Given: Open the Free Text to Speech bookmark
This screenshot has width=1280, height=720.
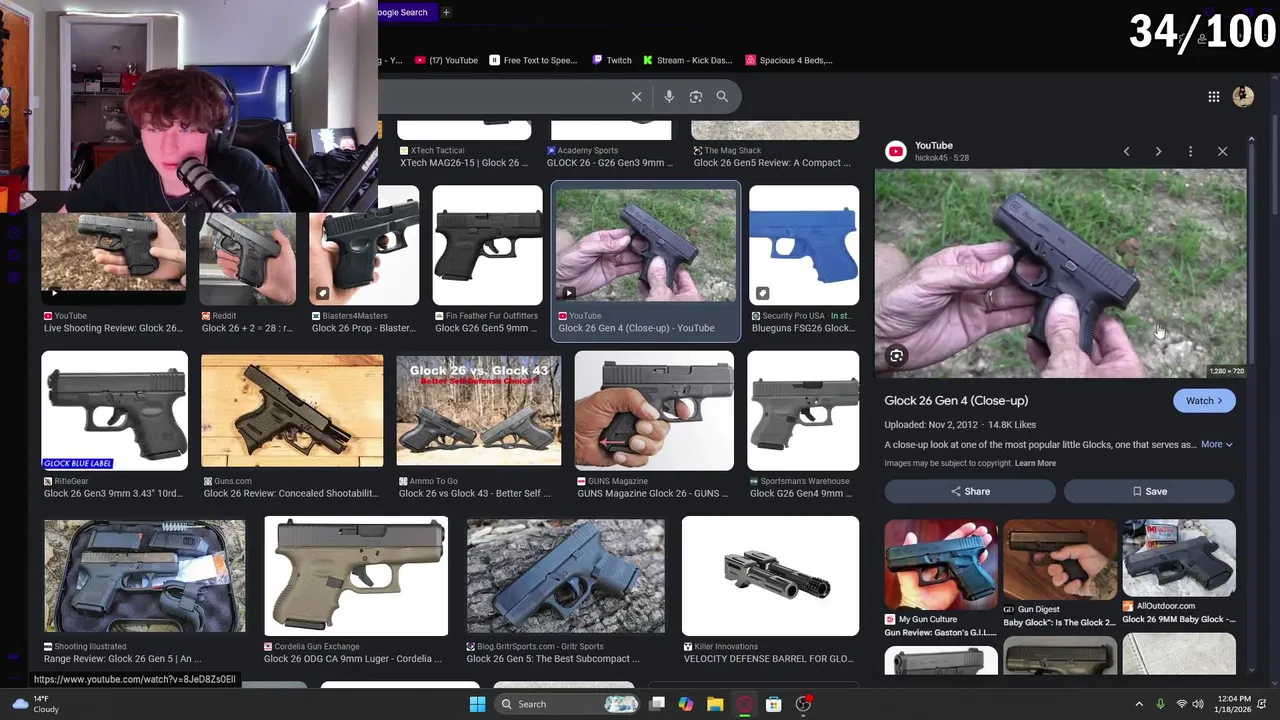Looking at the screenshot, I should click(x=533, y=60).
